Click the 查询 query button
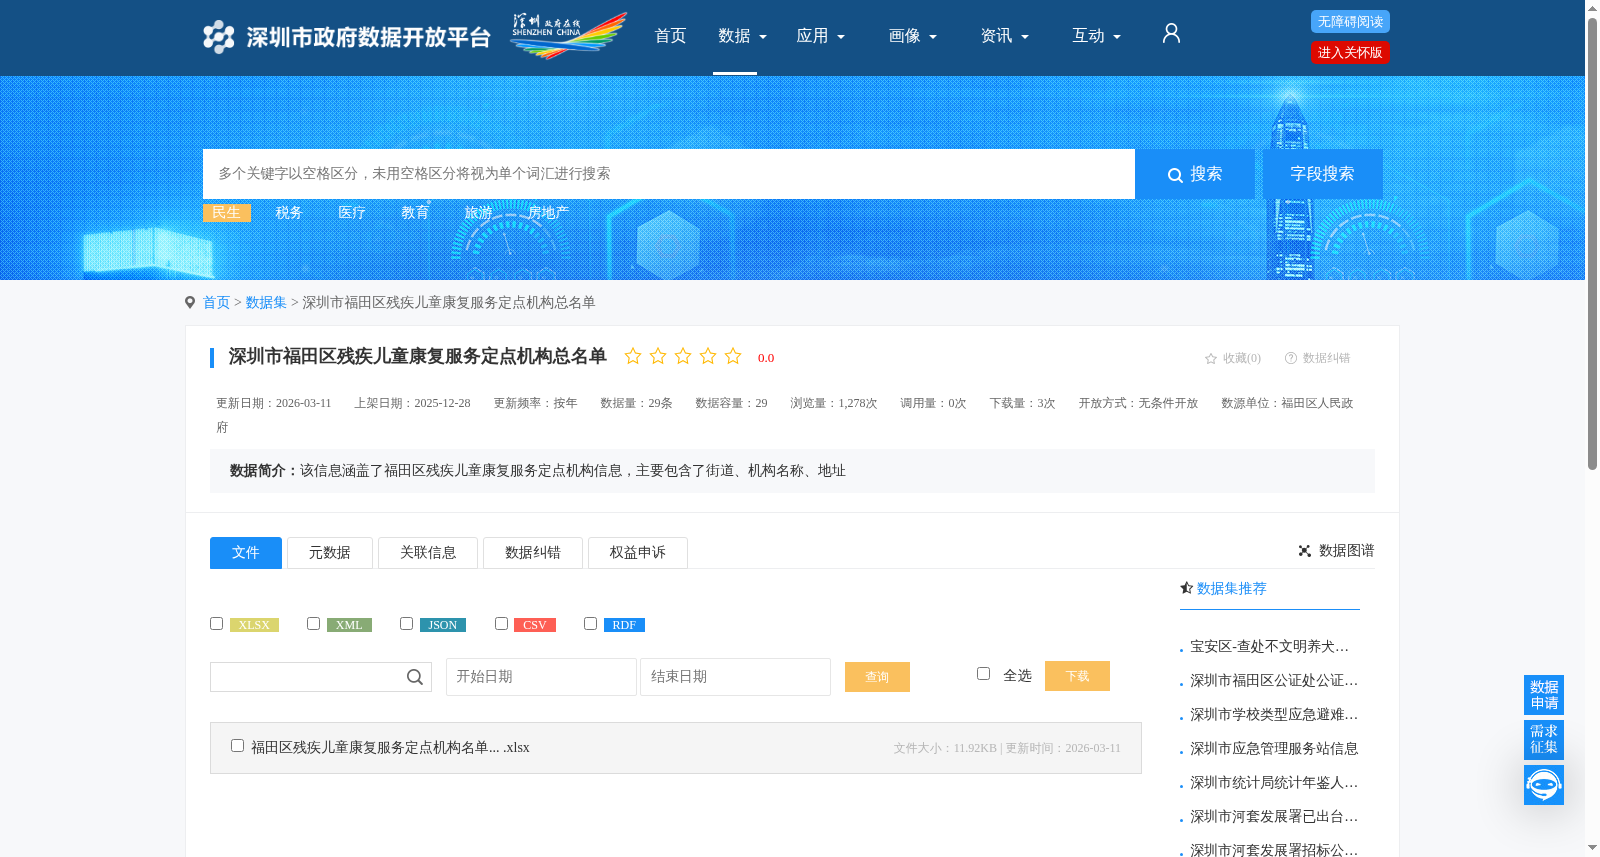The width and height of the screenshot is (1600, 857). (877, 677)
